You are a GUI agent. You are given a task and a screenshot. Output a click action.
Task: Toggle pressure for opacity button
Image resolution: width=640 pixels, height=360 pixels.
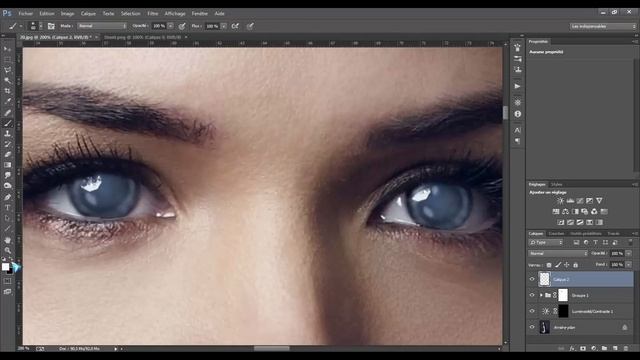(x=182, y=26)
